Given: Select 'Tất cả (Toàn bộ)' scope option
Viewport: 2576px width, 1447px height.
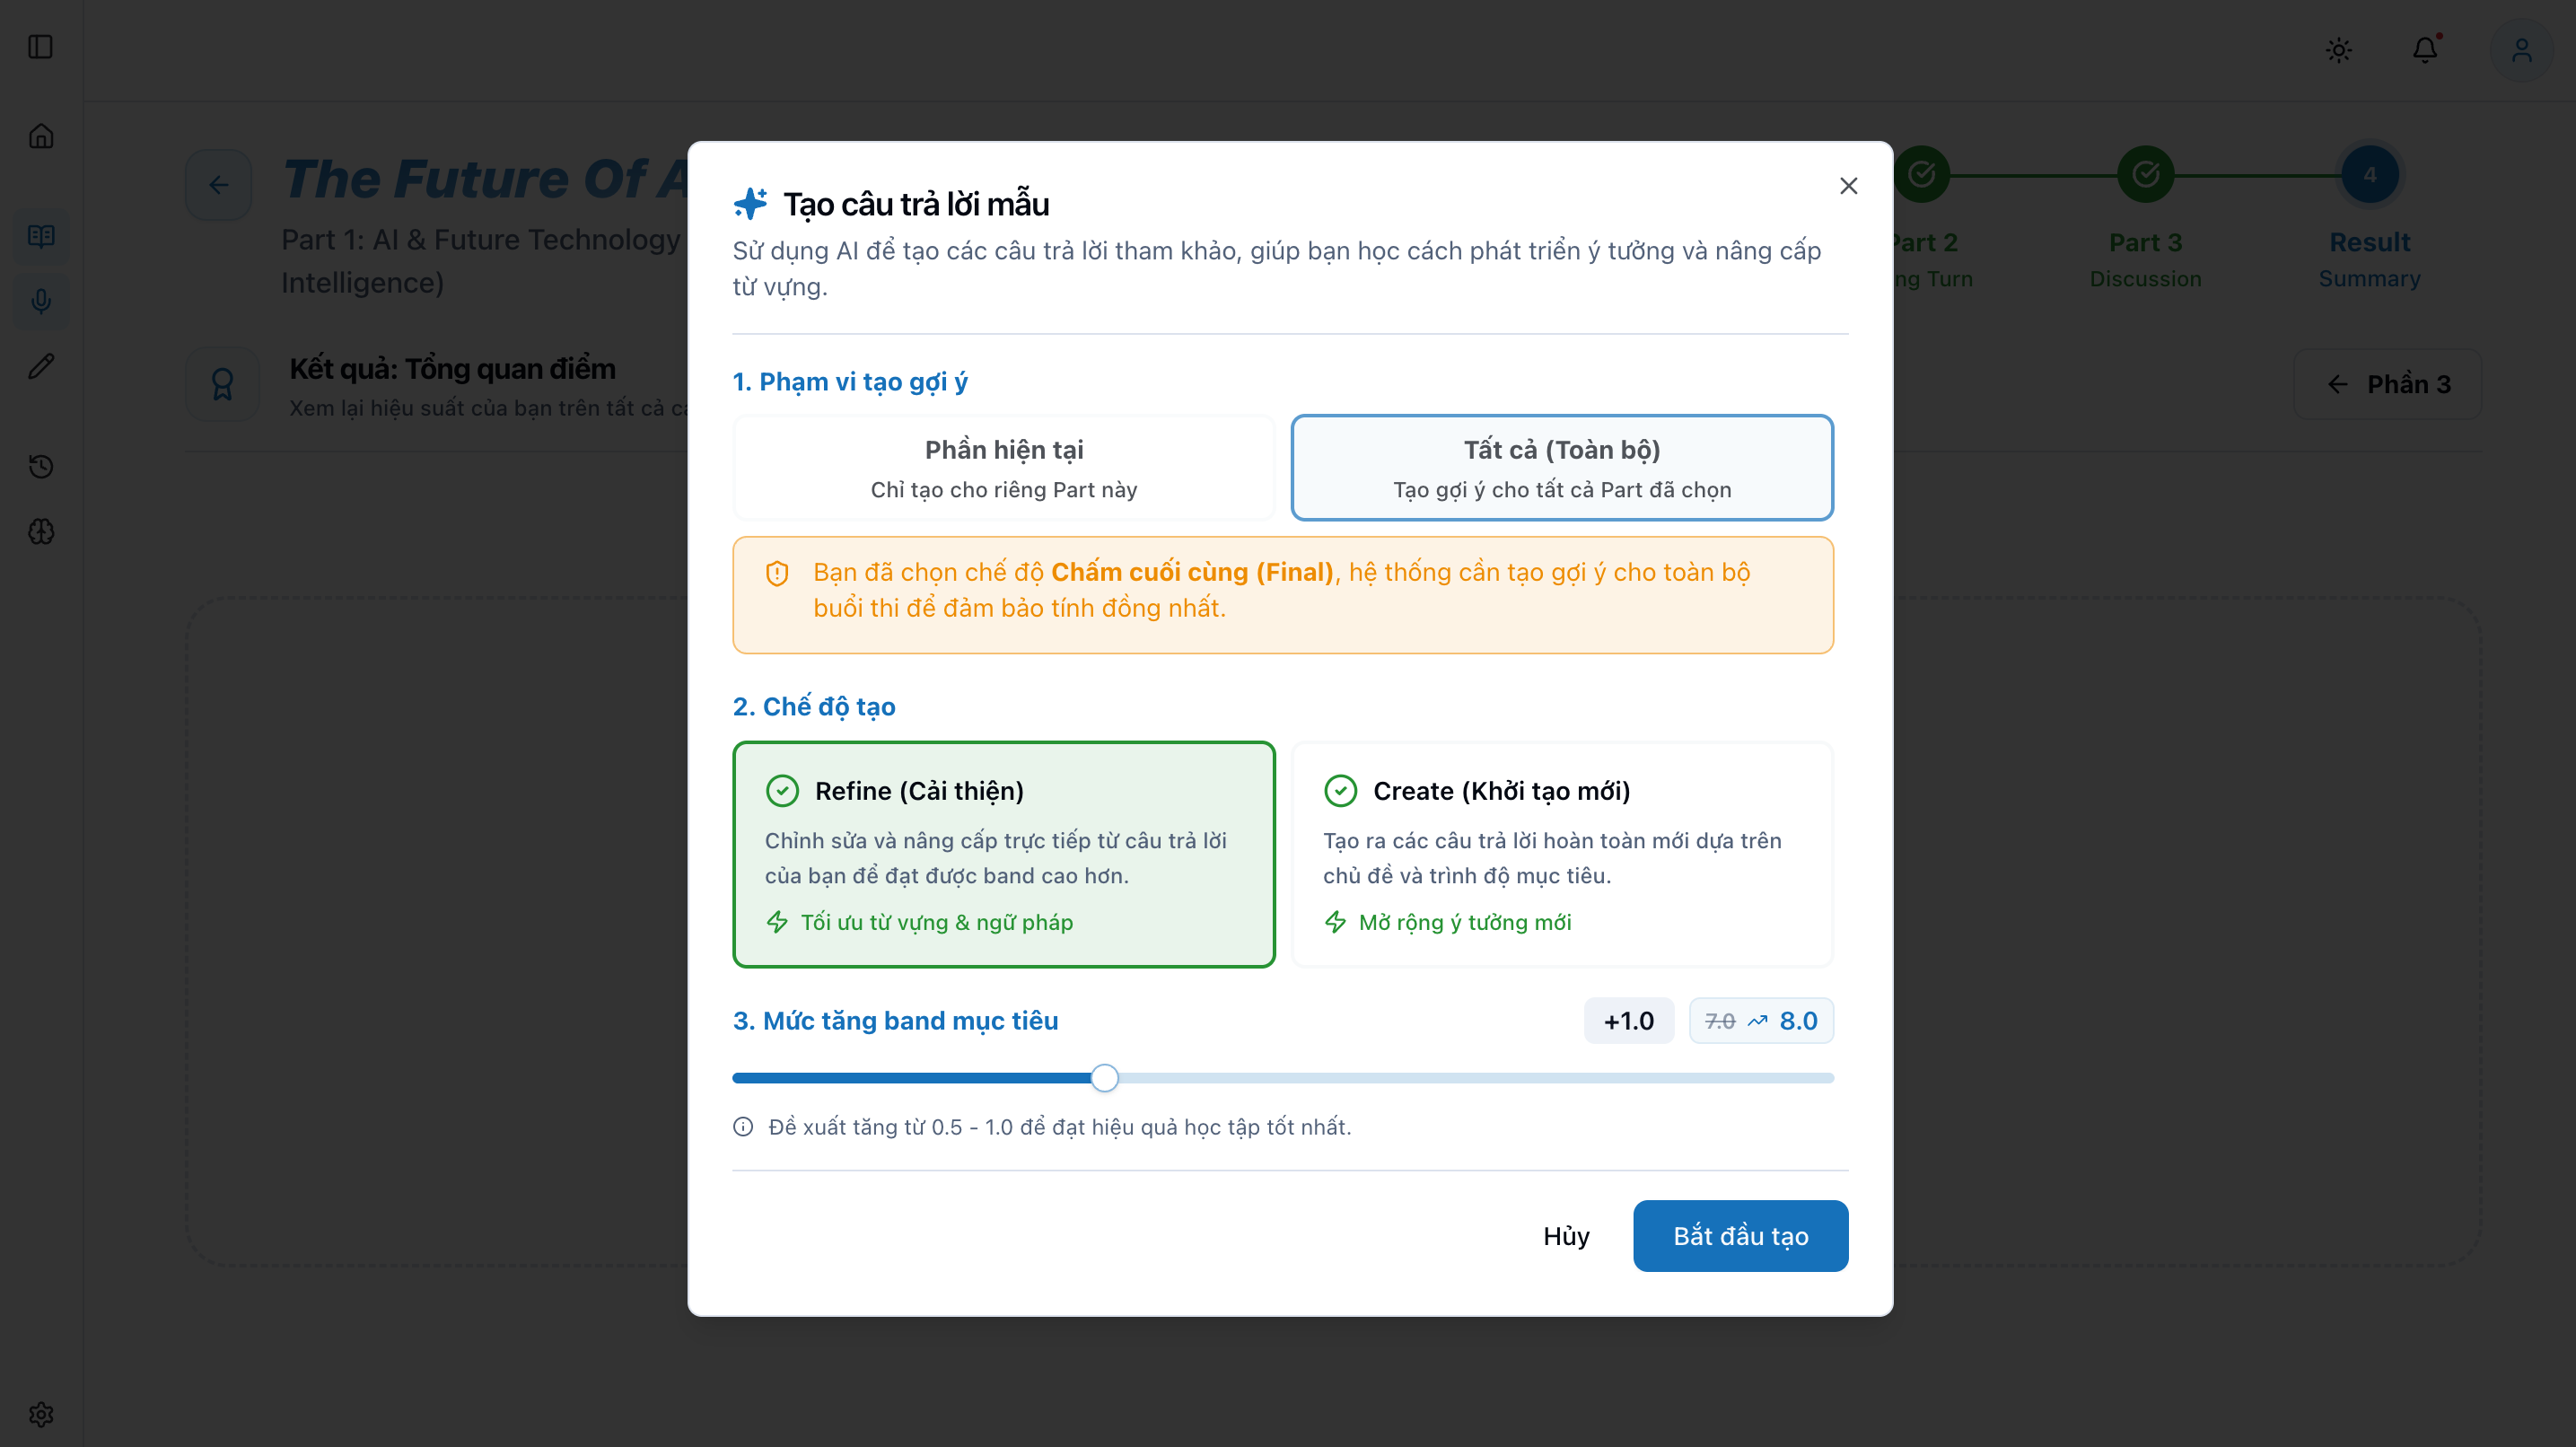Looking at the screenshot, I should pos(1561,468).
